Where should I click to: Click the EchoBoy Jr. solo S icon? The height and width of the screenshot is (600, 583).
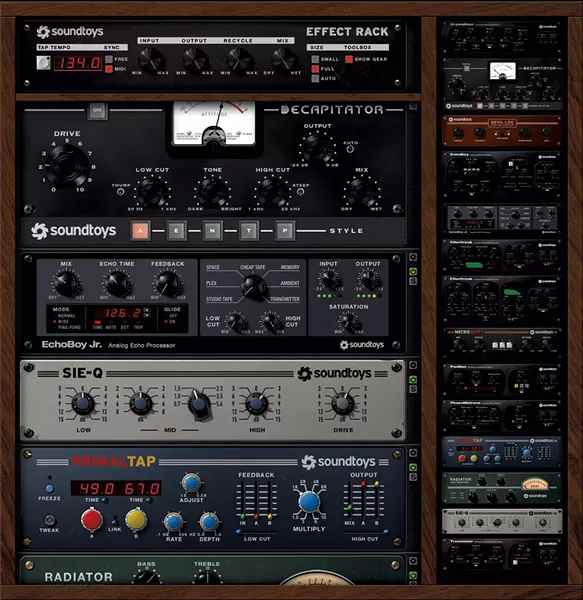click(413, 281)
